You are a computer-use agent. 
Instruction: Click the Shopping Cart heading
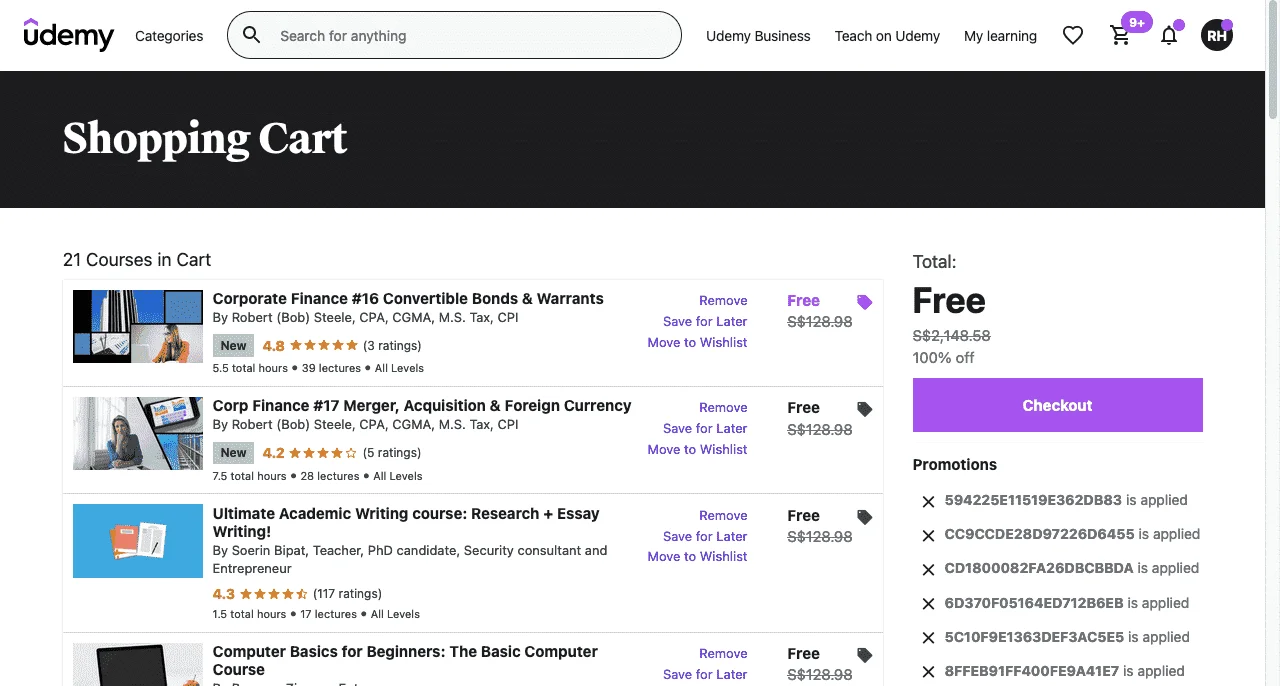205,139
